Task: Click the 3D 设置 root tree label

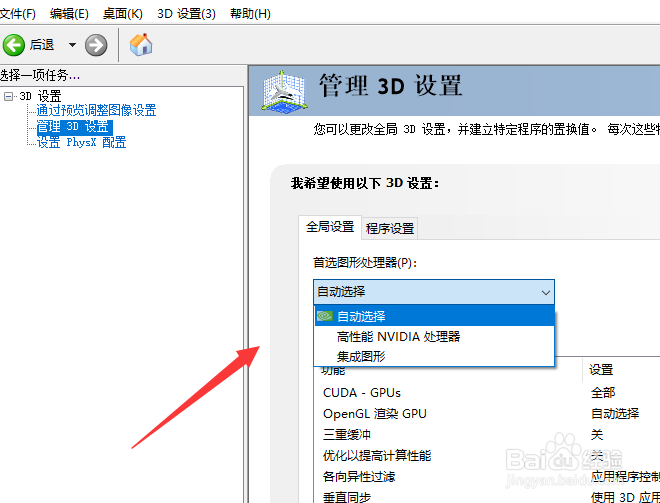Action: pos(40,96)
